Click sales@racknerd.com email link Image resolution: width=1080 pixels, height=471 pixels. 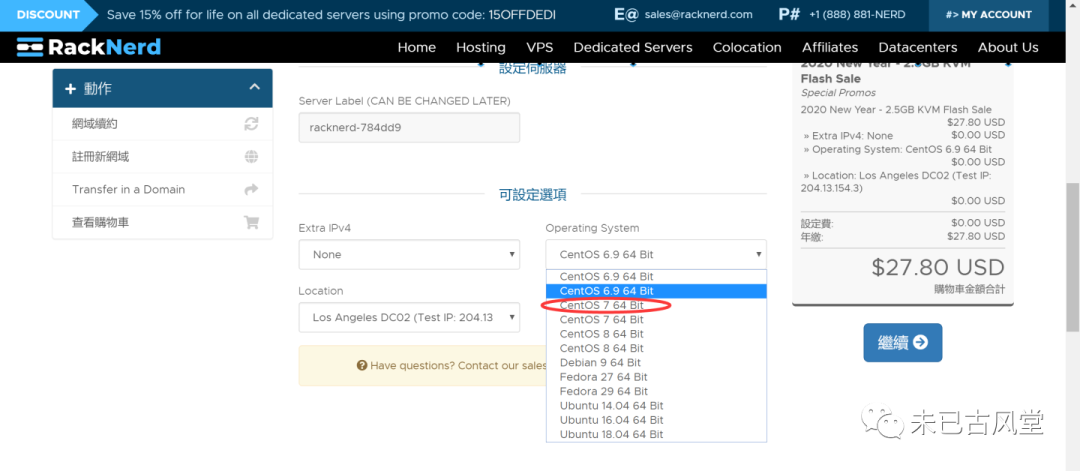pos(698,14)
